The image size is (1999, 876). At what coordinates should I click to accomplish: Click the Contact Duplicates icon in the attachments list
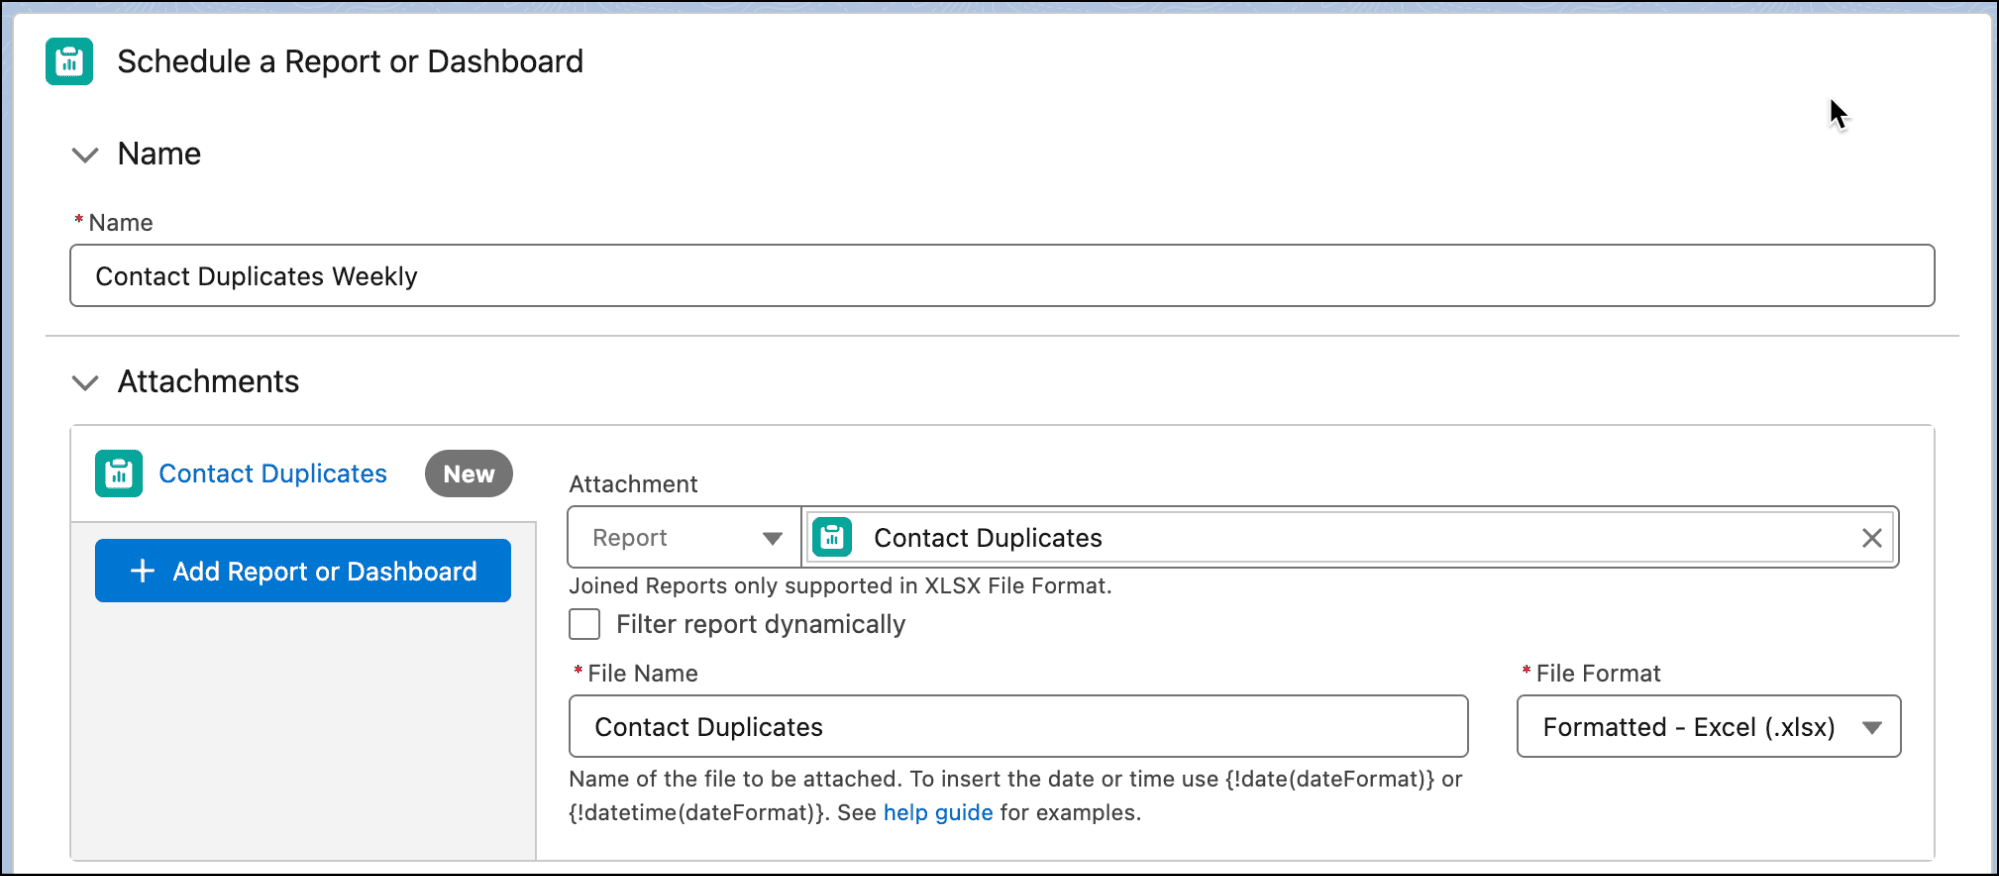click(119, 474)
